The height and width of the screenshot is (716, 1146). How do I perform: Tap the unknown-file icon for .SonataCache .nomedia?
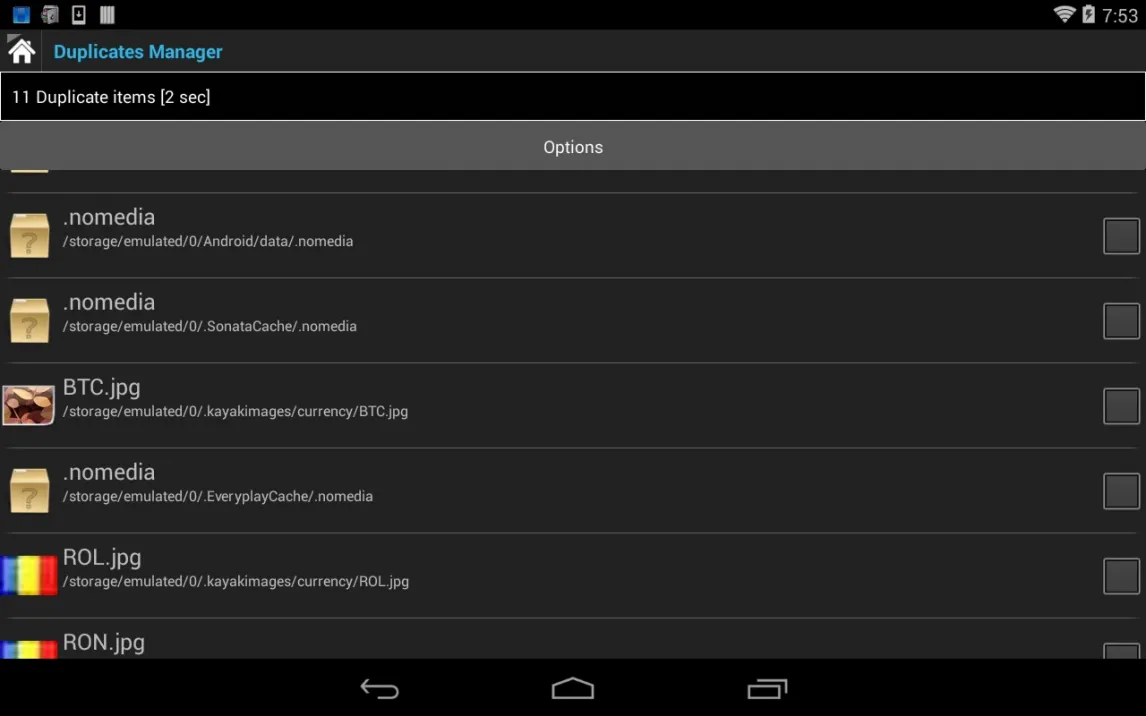tap(29, 320)
